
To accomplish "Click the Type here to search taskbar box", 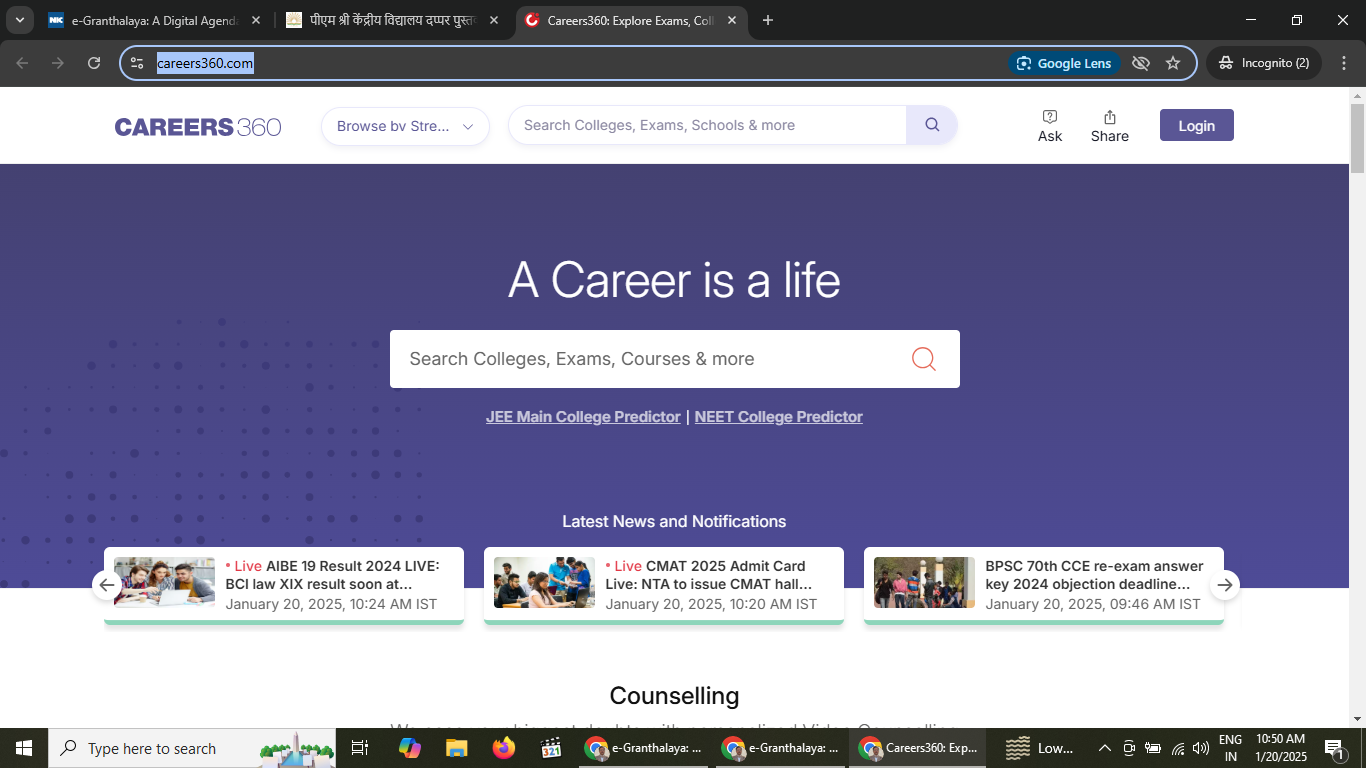I will (x=192, y=748).
